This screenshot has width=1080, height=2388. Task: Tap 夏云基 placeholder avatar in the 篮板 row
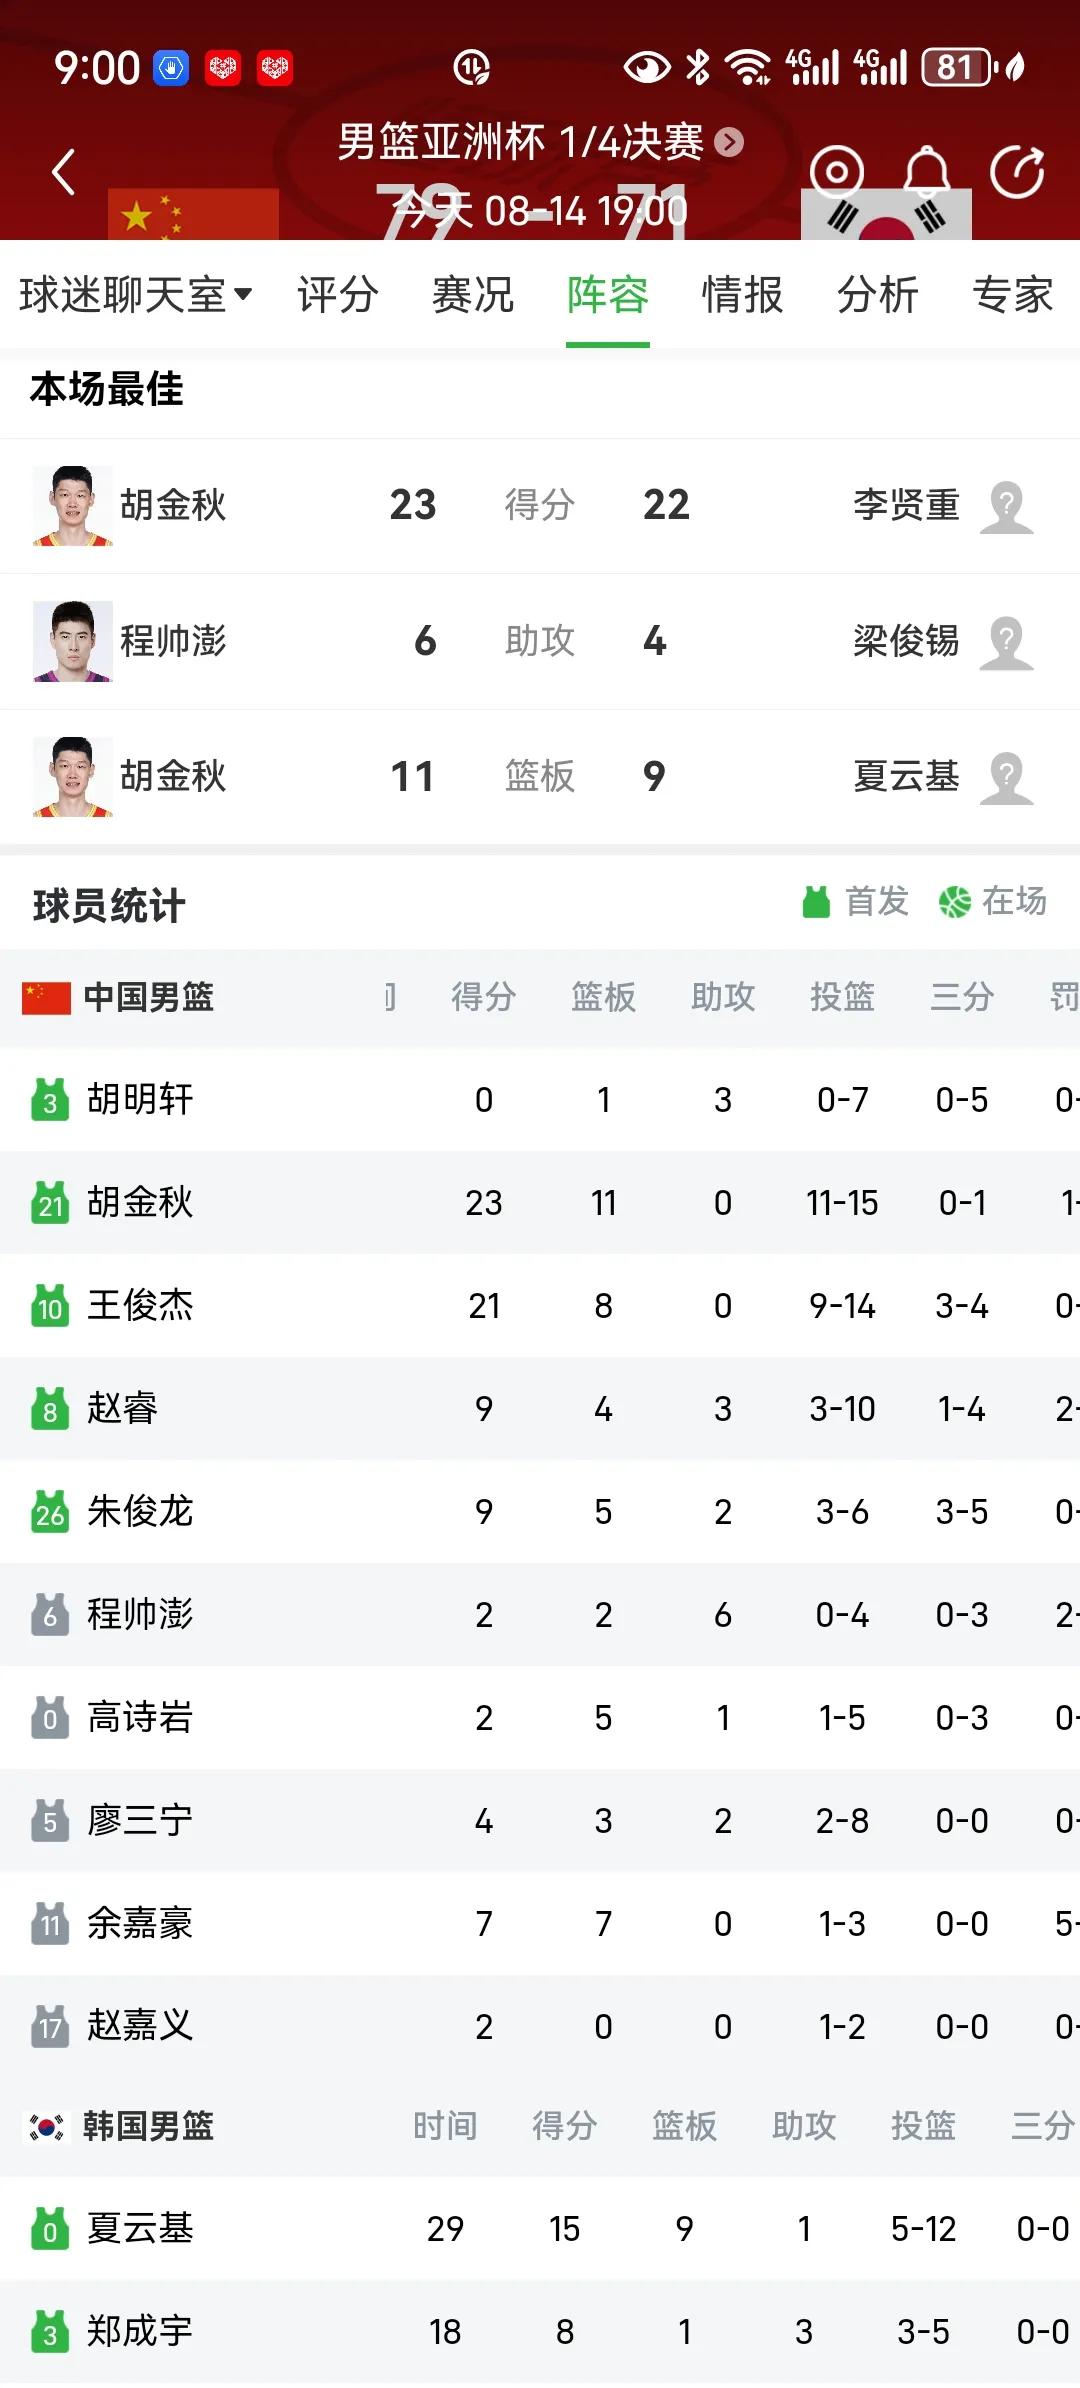(x=1006, y=777)
